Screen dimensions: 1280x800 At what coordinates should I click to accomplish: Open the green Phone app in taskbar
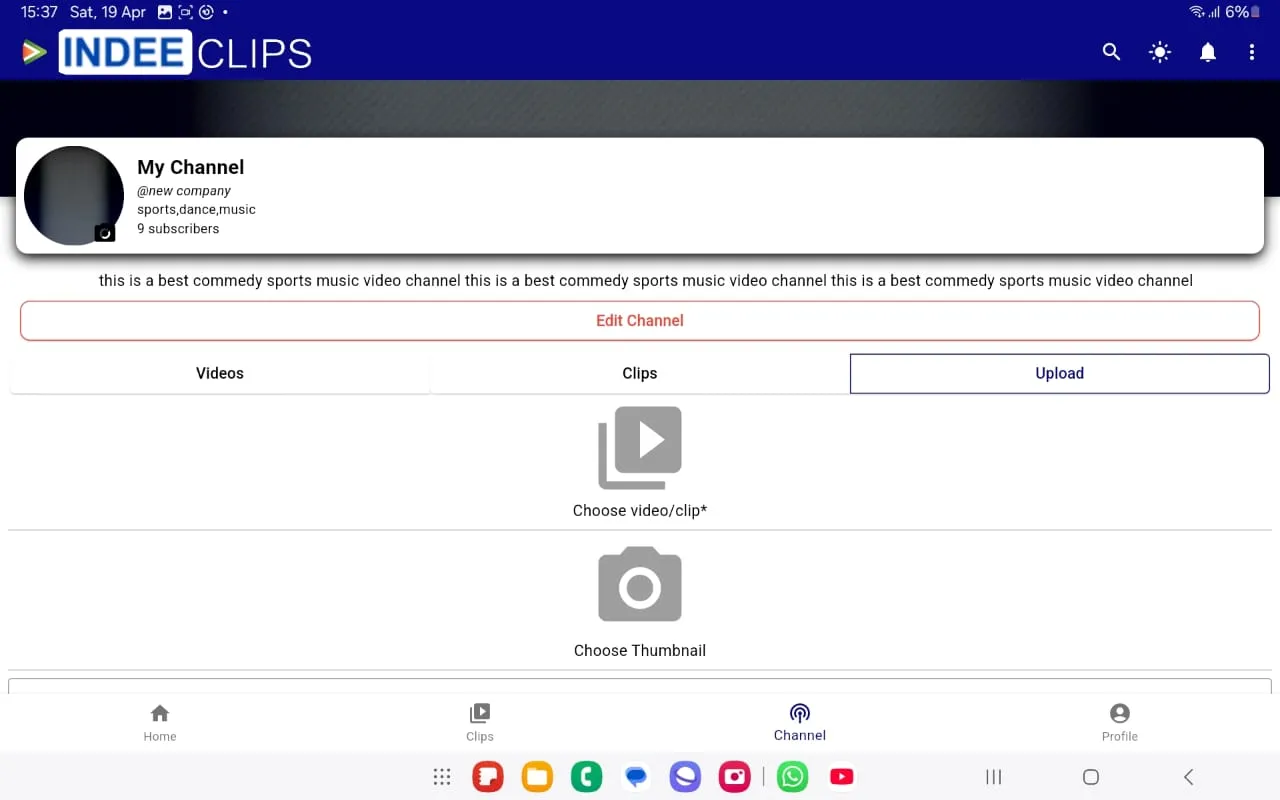tap(586, 777)
